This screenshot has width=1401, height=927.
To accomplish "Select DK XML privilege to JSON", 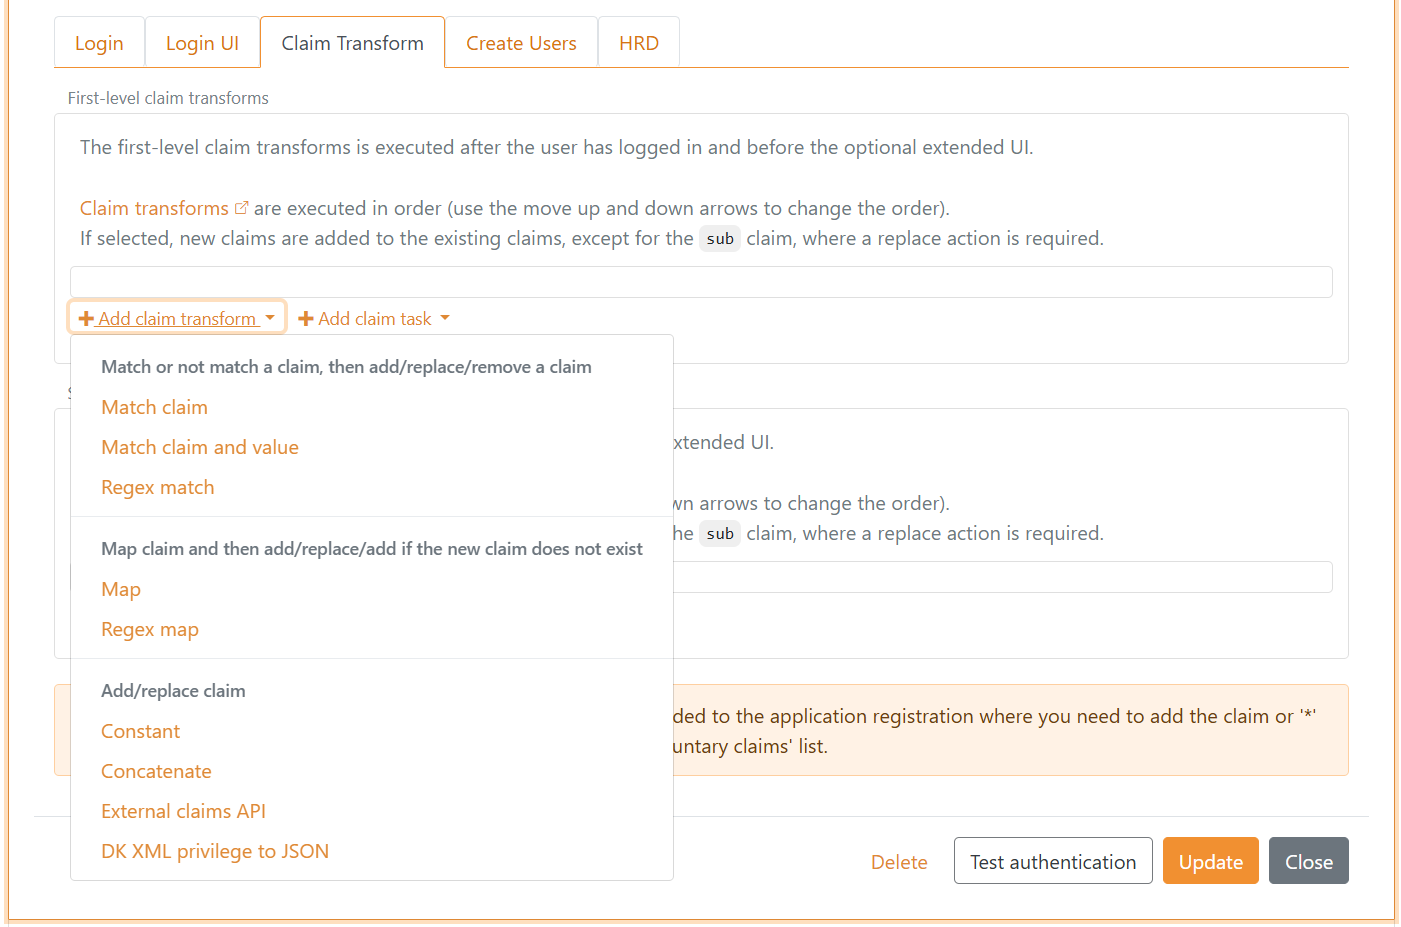I will 215,851.
